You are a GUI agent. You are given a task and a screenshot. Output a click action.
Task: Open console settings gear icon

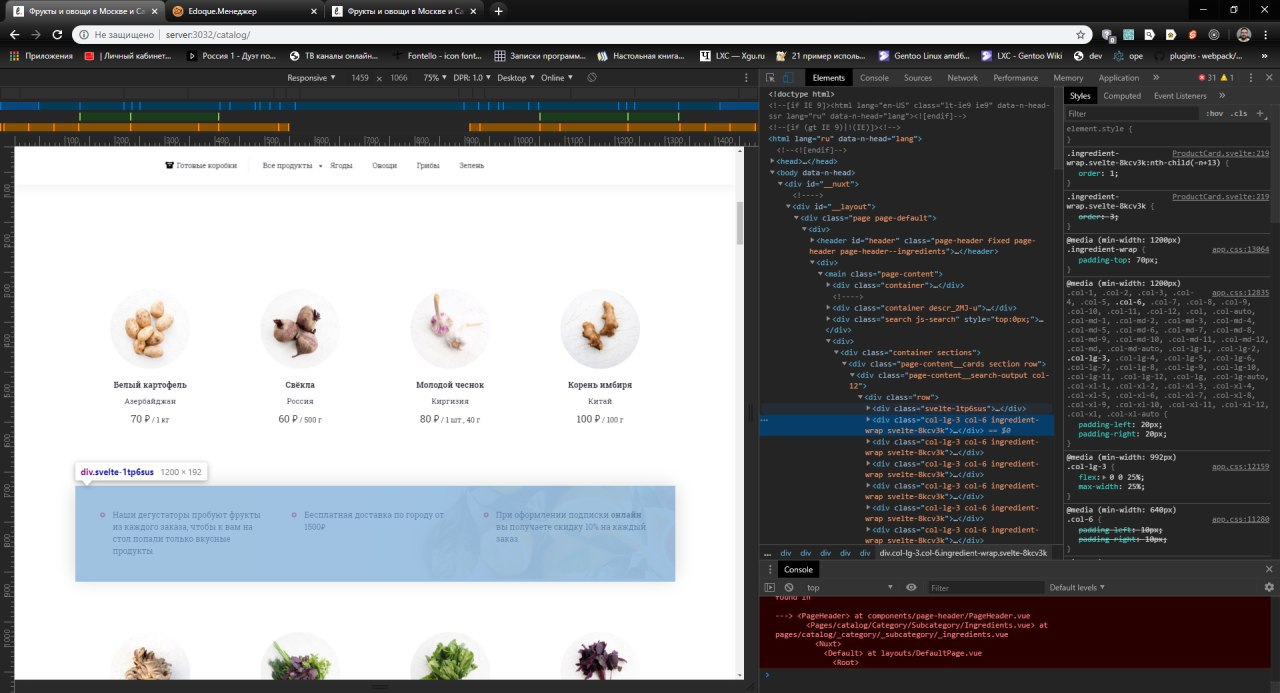pos(1269,588)
